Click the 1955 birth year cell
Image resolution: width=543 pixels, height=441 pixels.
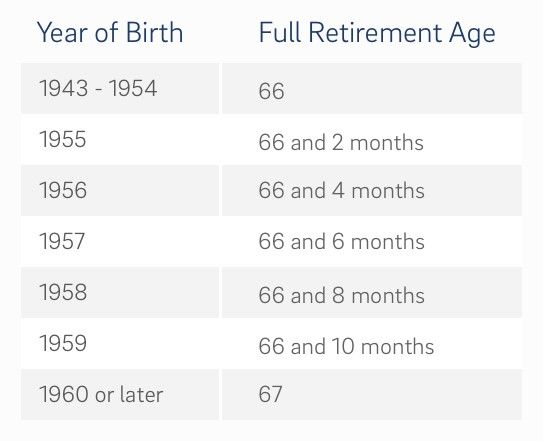120,139
